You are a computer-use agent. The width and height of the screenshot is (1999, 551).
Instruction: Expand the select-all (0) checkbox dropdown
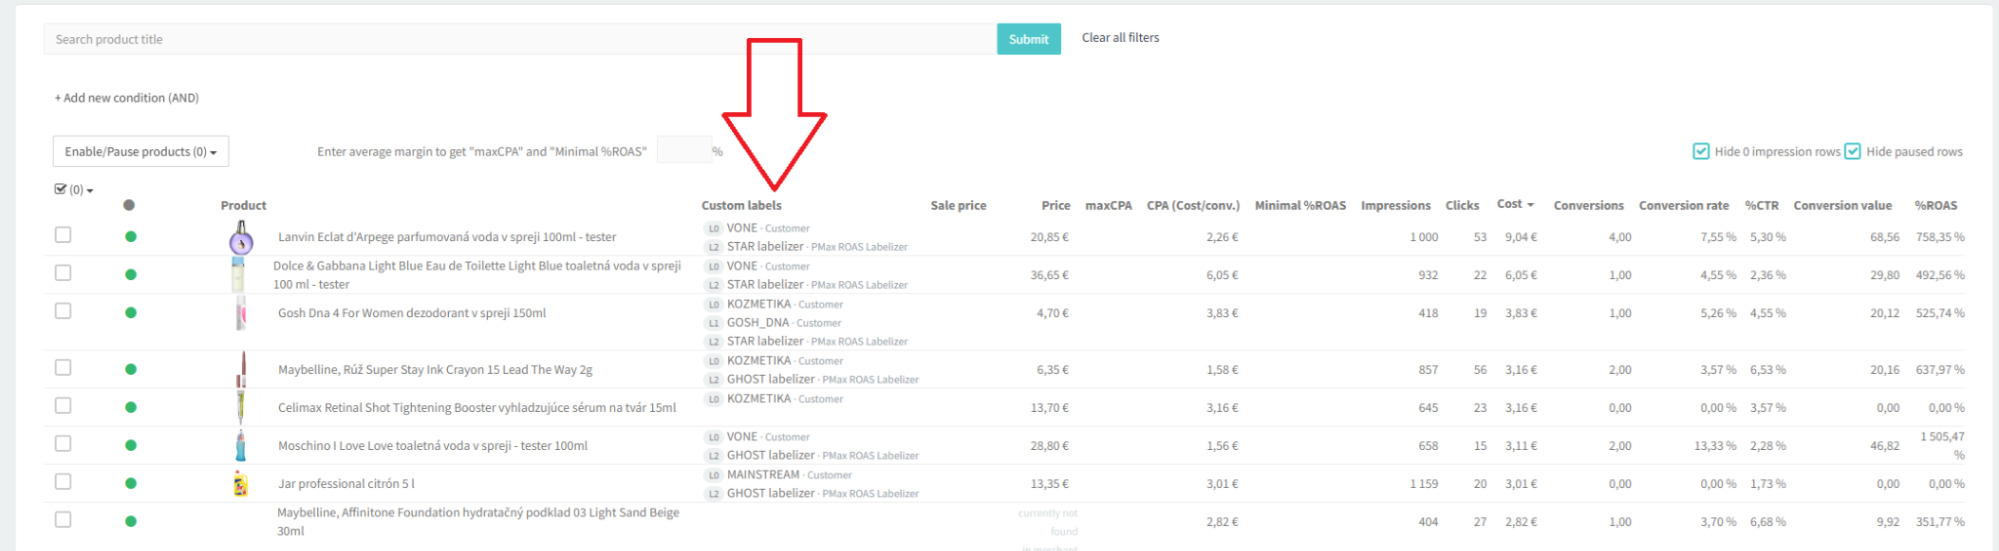coord(74,189)
